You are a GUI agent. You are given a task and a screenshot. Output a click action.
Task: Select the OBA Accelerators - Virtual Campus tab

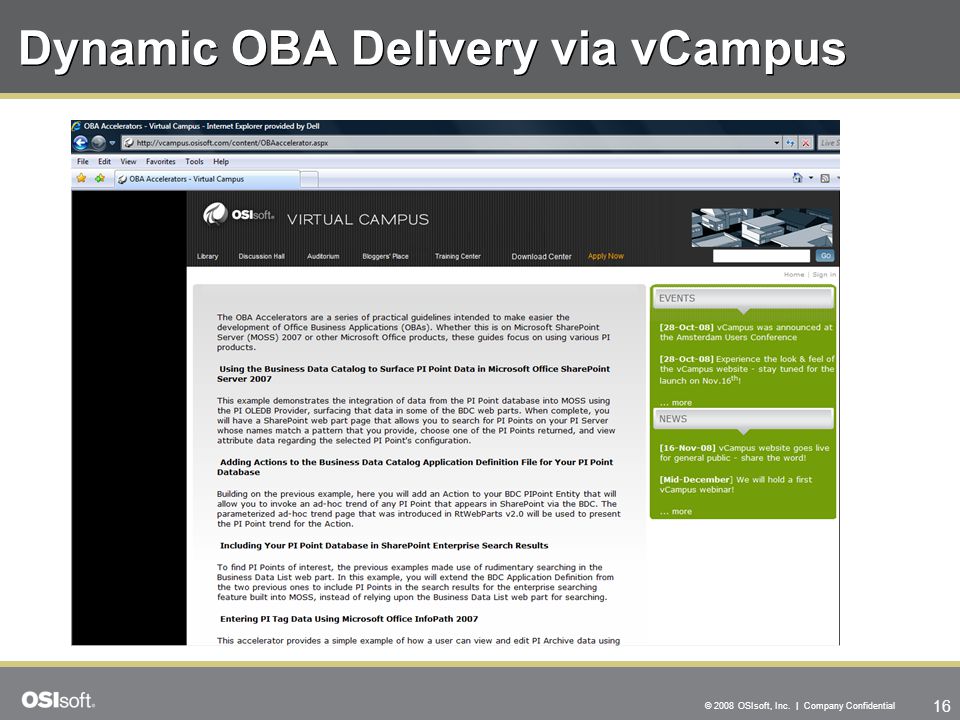(x=207, y=179)
